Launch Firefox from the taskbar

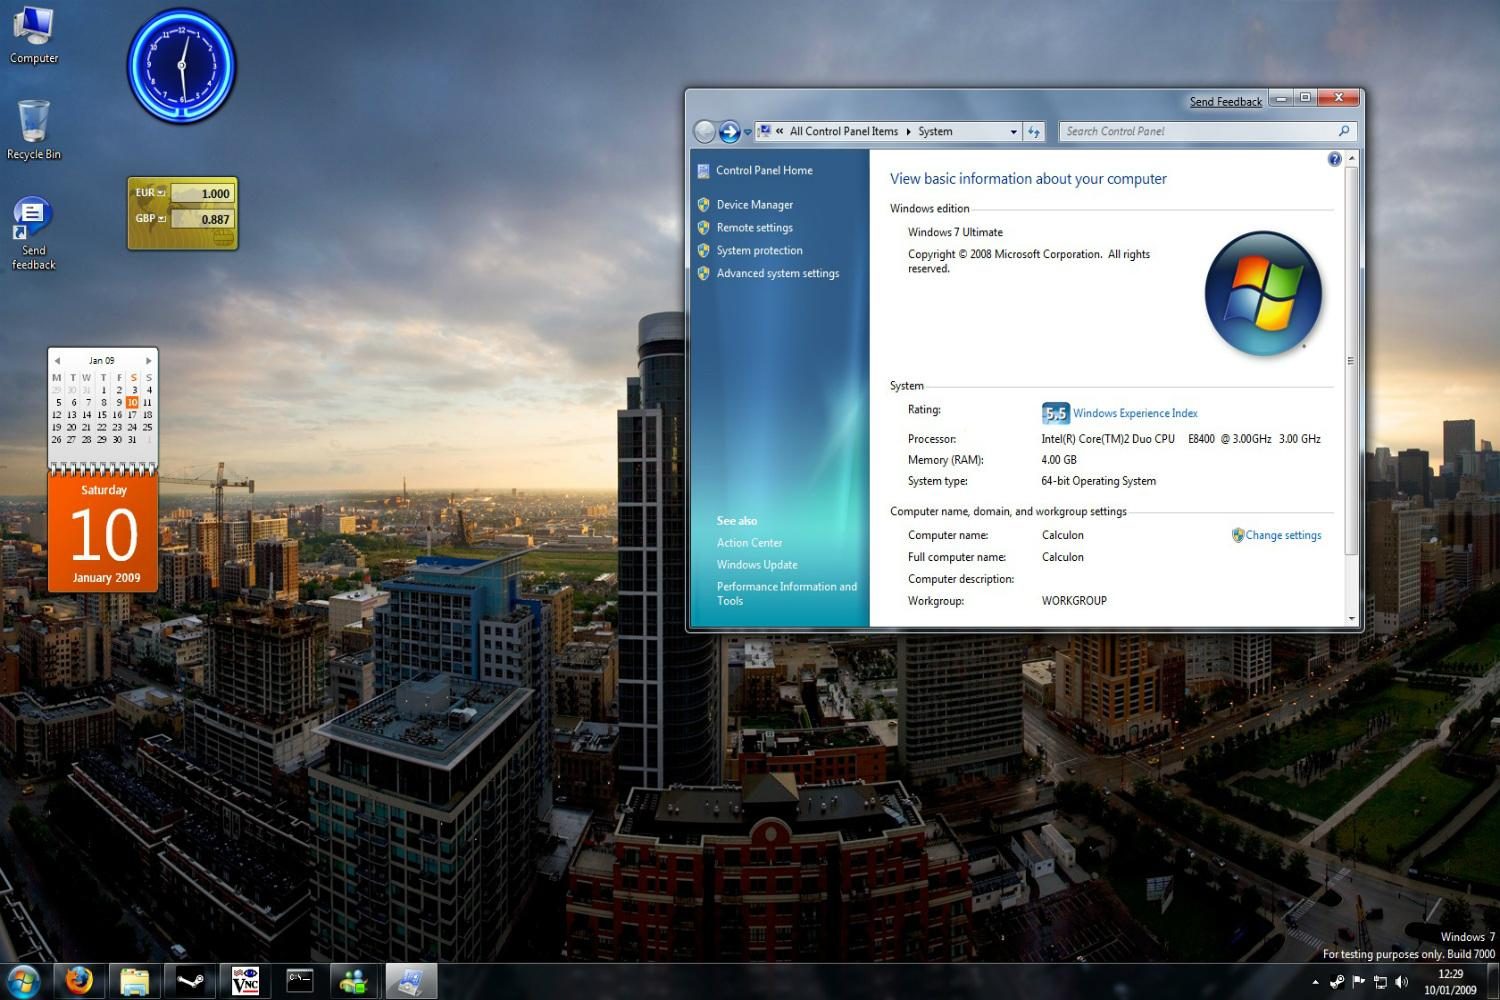[78, 981]
